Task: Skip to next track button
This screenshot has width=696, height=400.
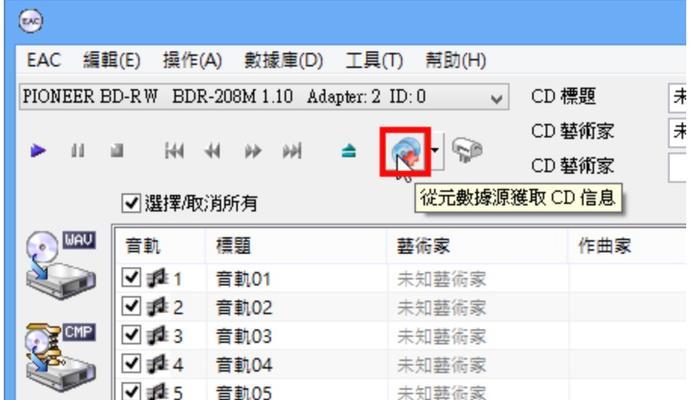Action: (292, 151)
